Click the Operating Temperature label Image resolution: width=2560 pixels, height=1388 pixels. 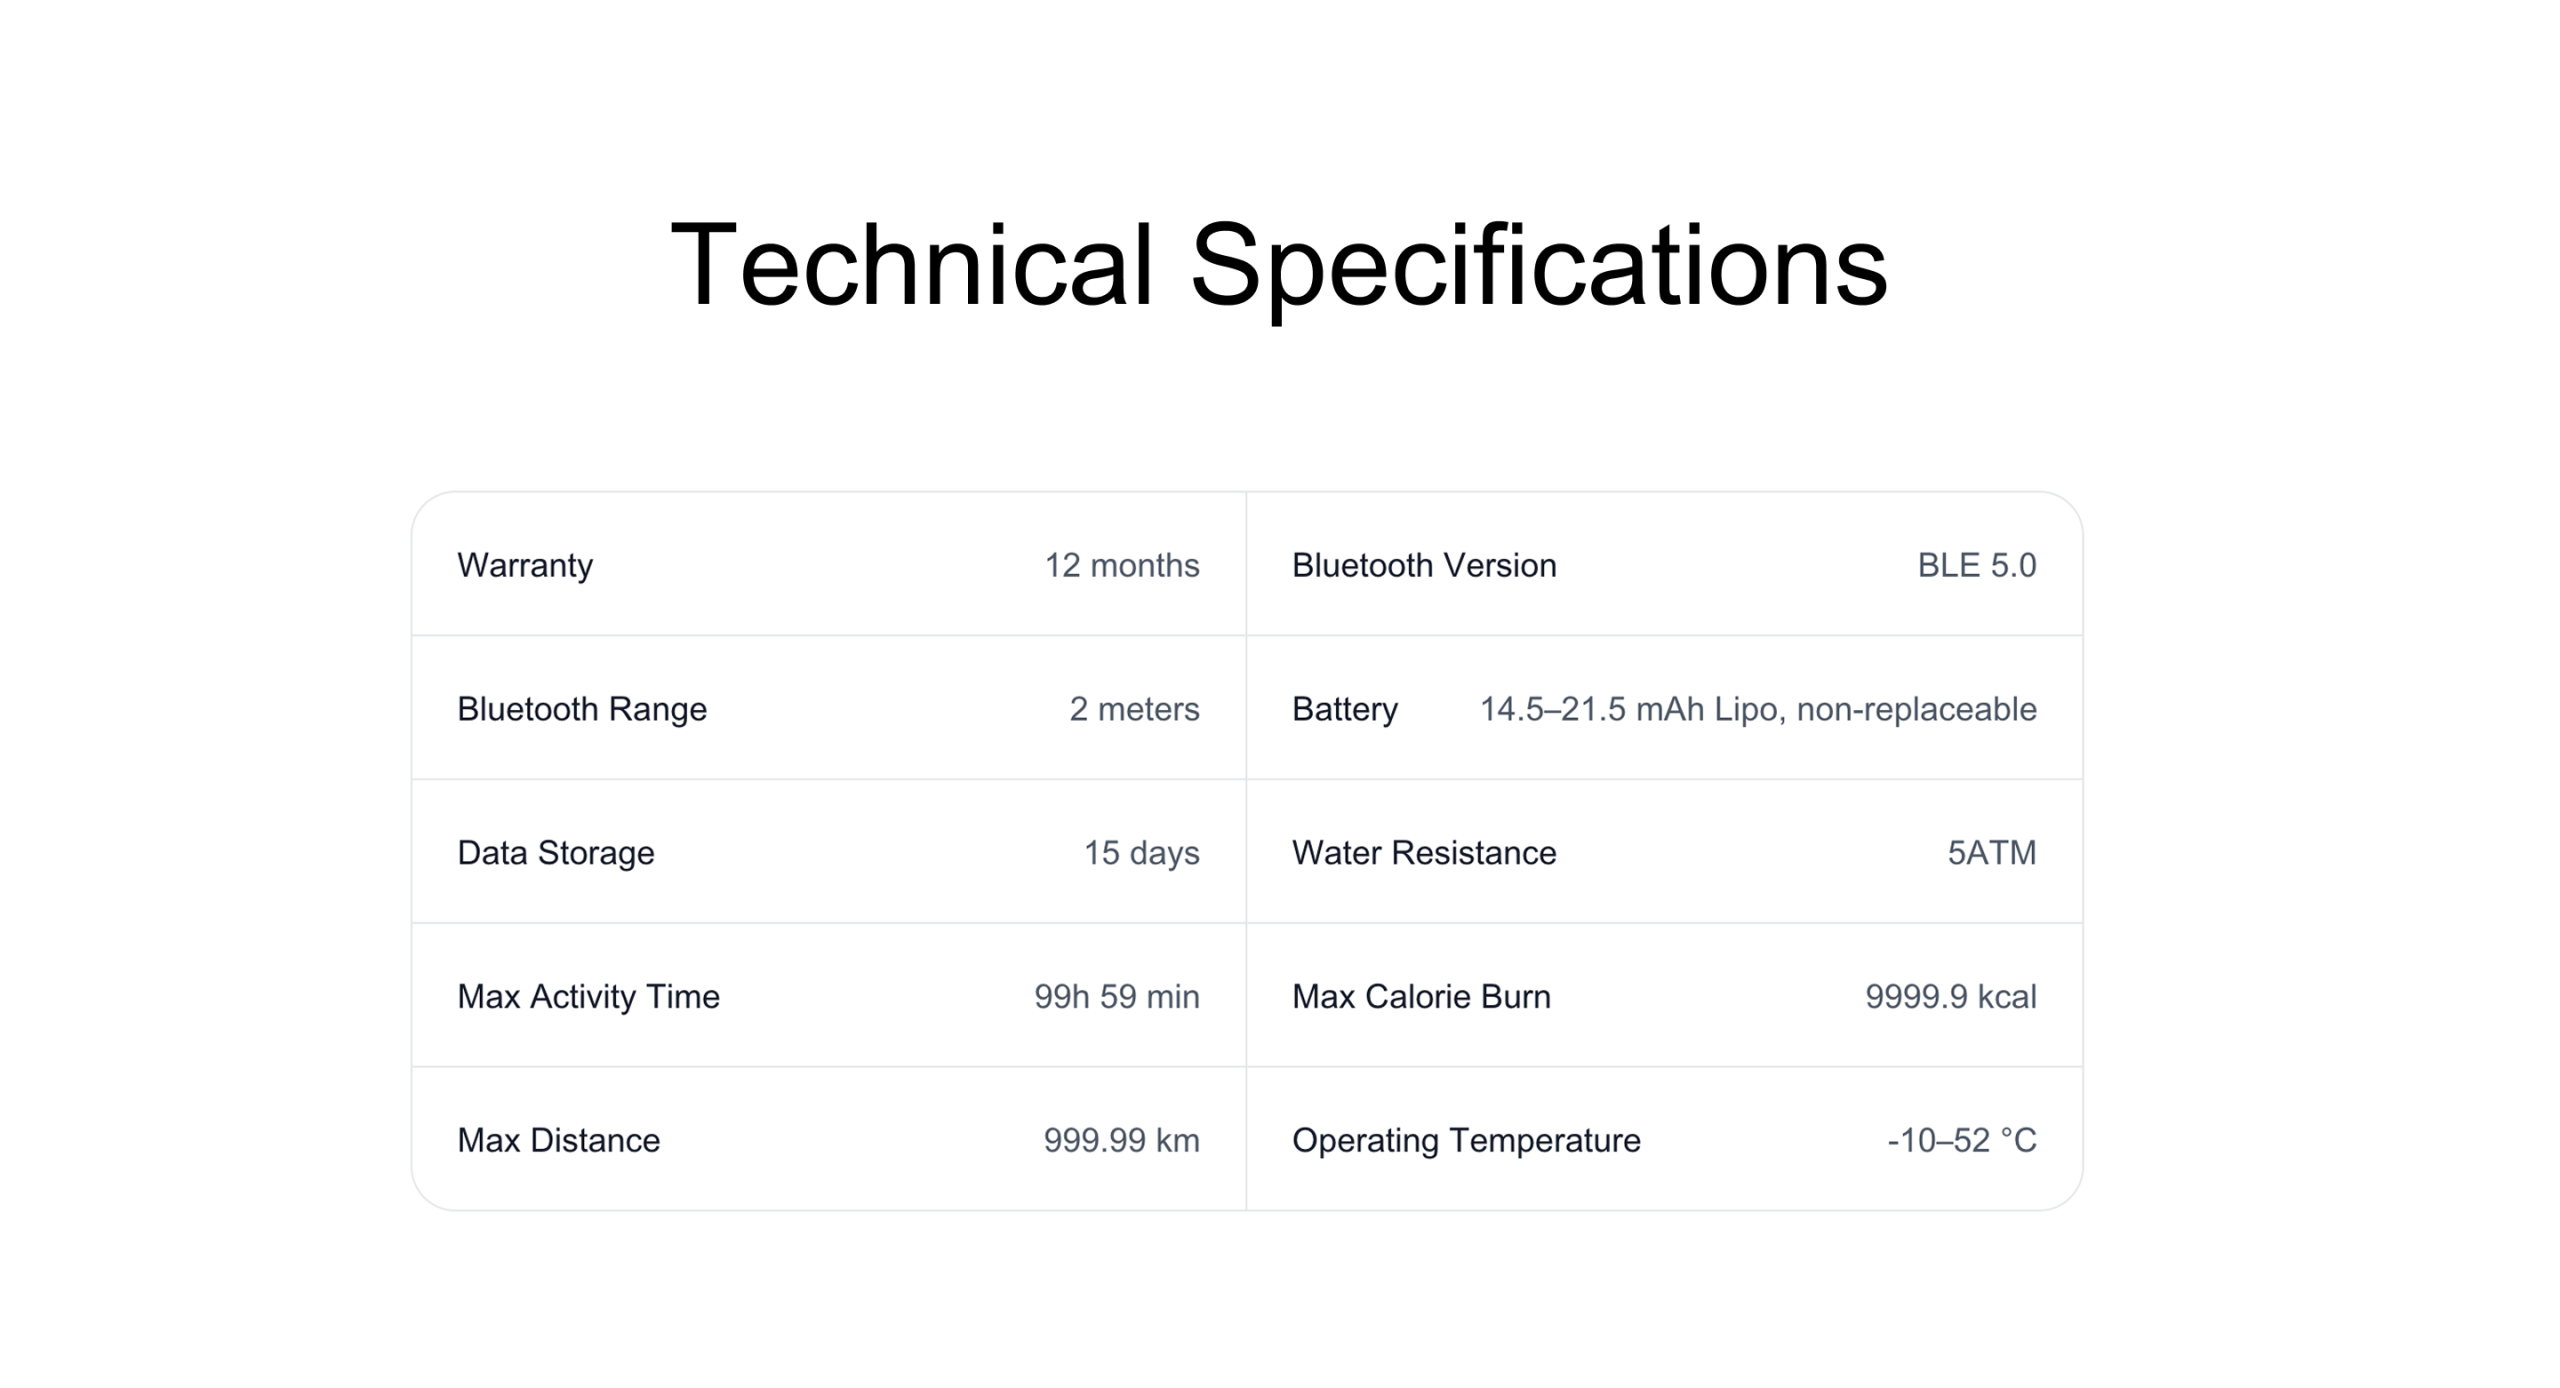click(1465, 1141)
